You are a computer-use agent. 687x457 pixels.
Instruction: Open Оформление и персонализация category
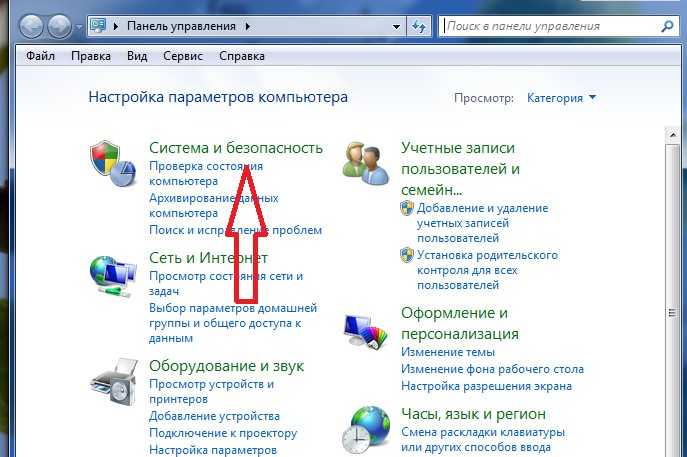coord(460,323)
